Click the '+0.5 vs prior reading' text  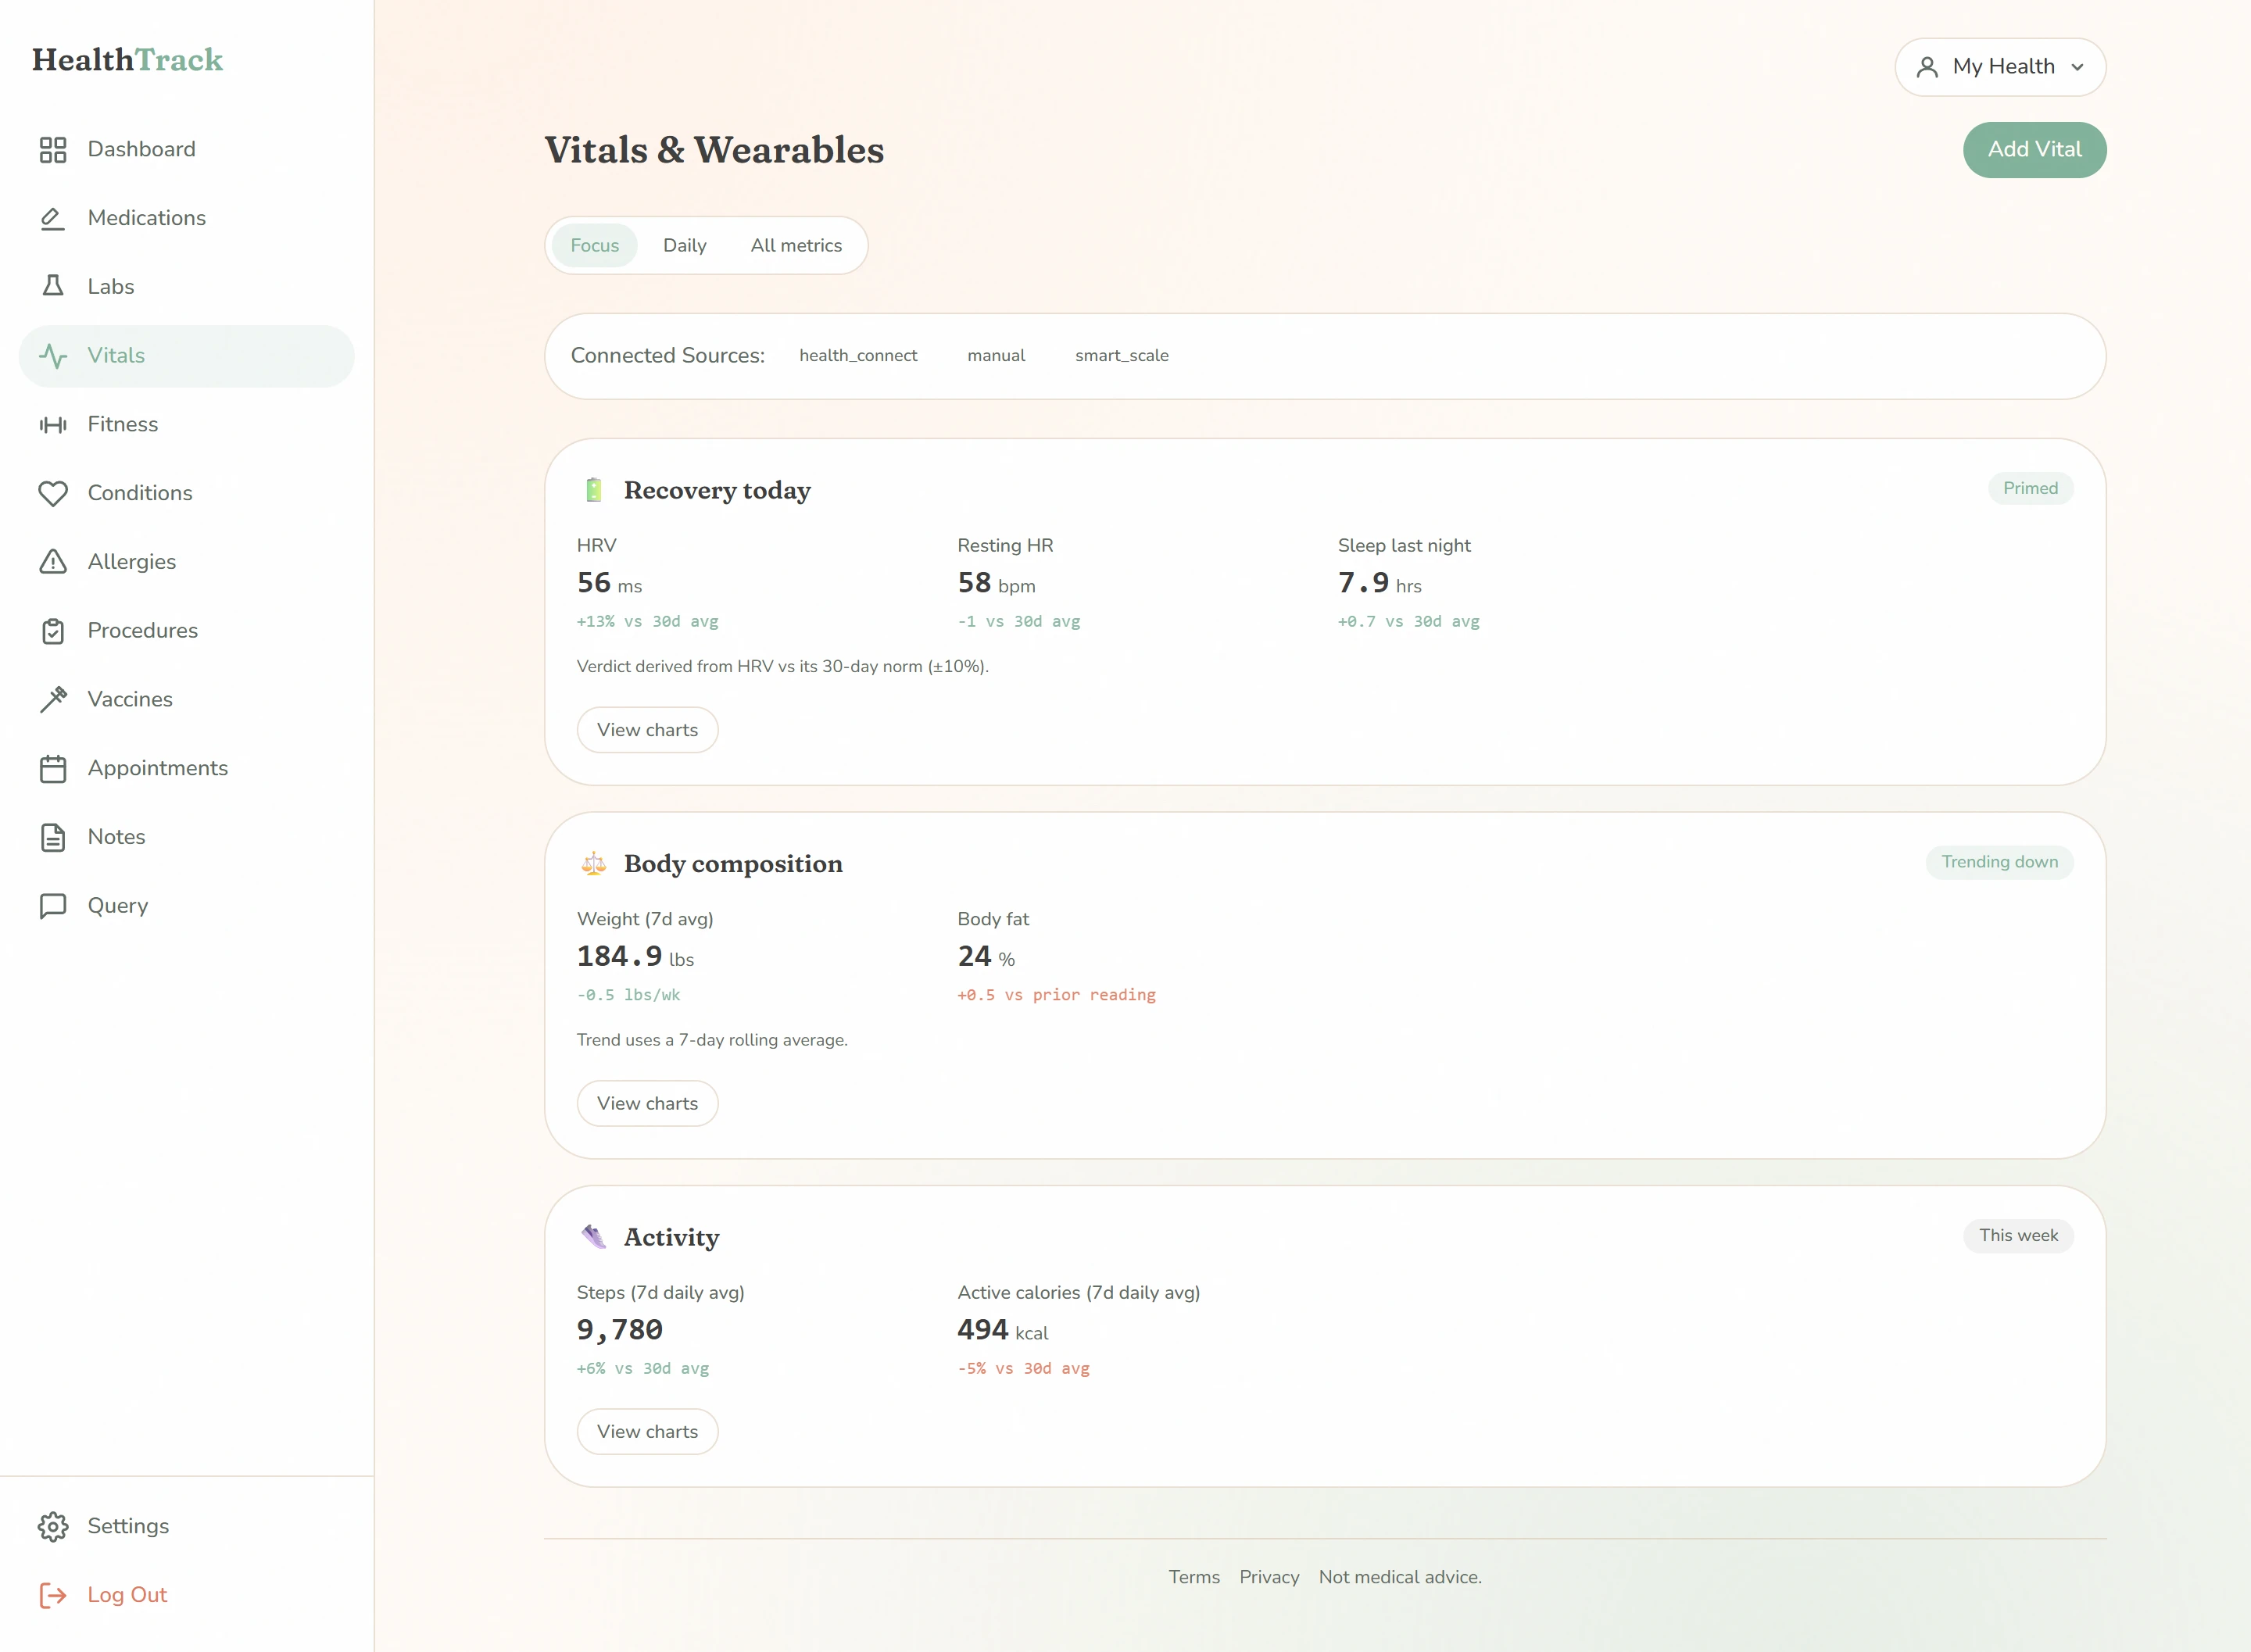point(1057,995)
